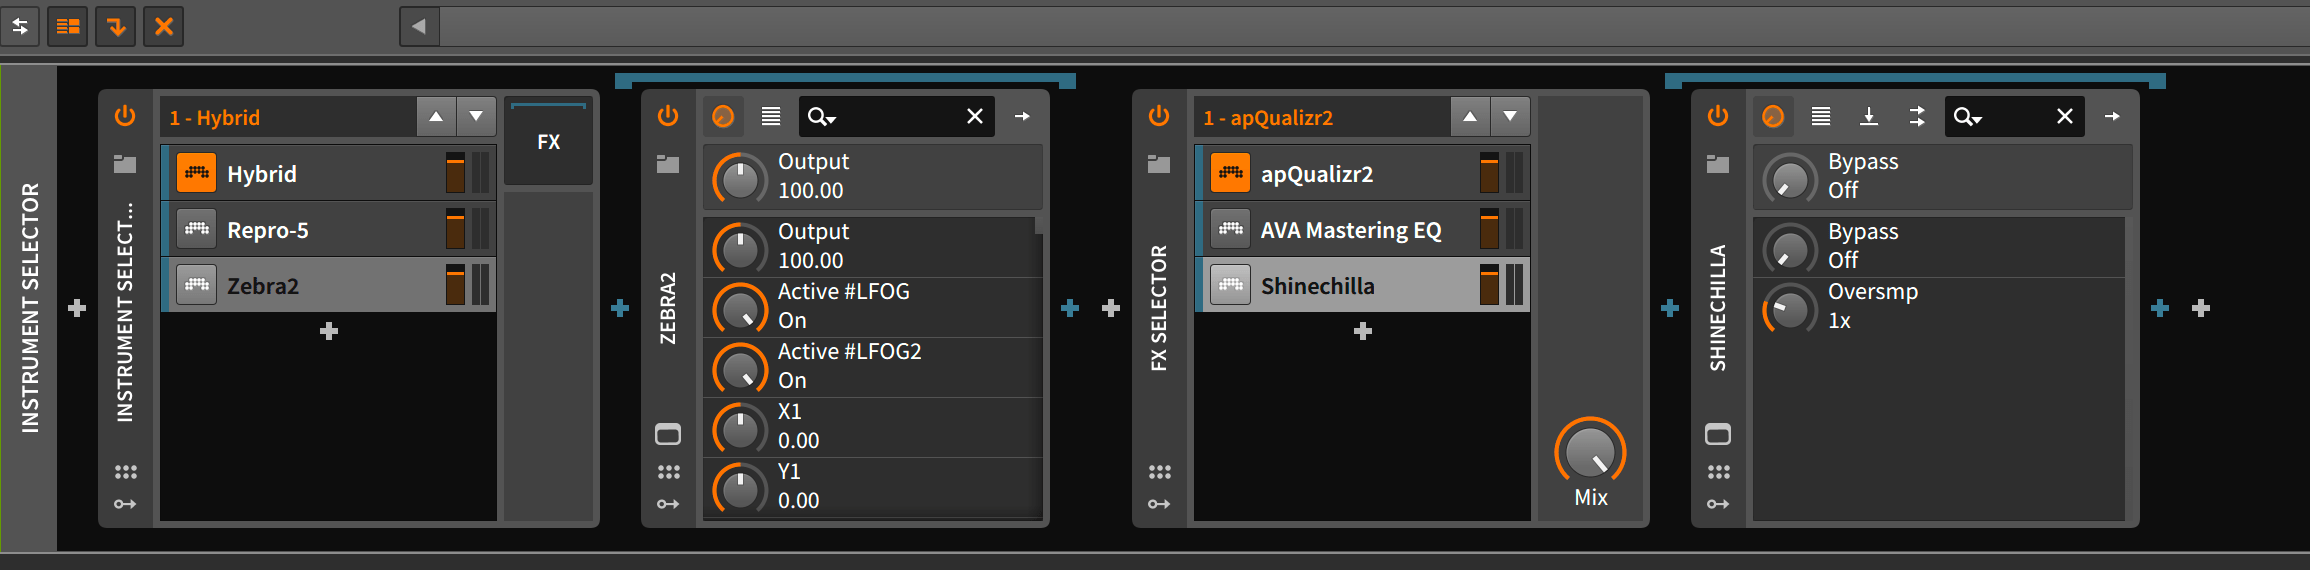Screen dimensions: 2310x570
Task: Clear the Zebra2 parameter search
Action: [975, 117]
